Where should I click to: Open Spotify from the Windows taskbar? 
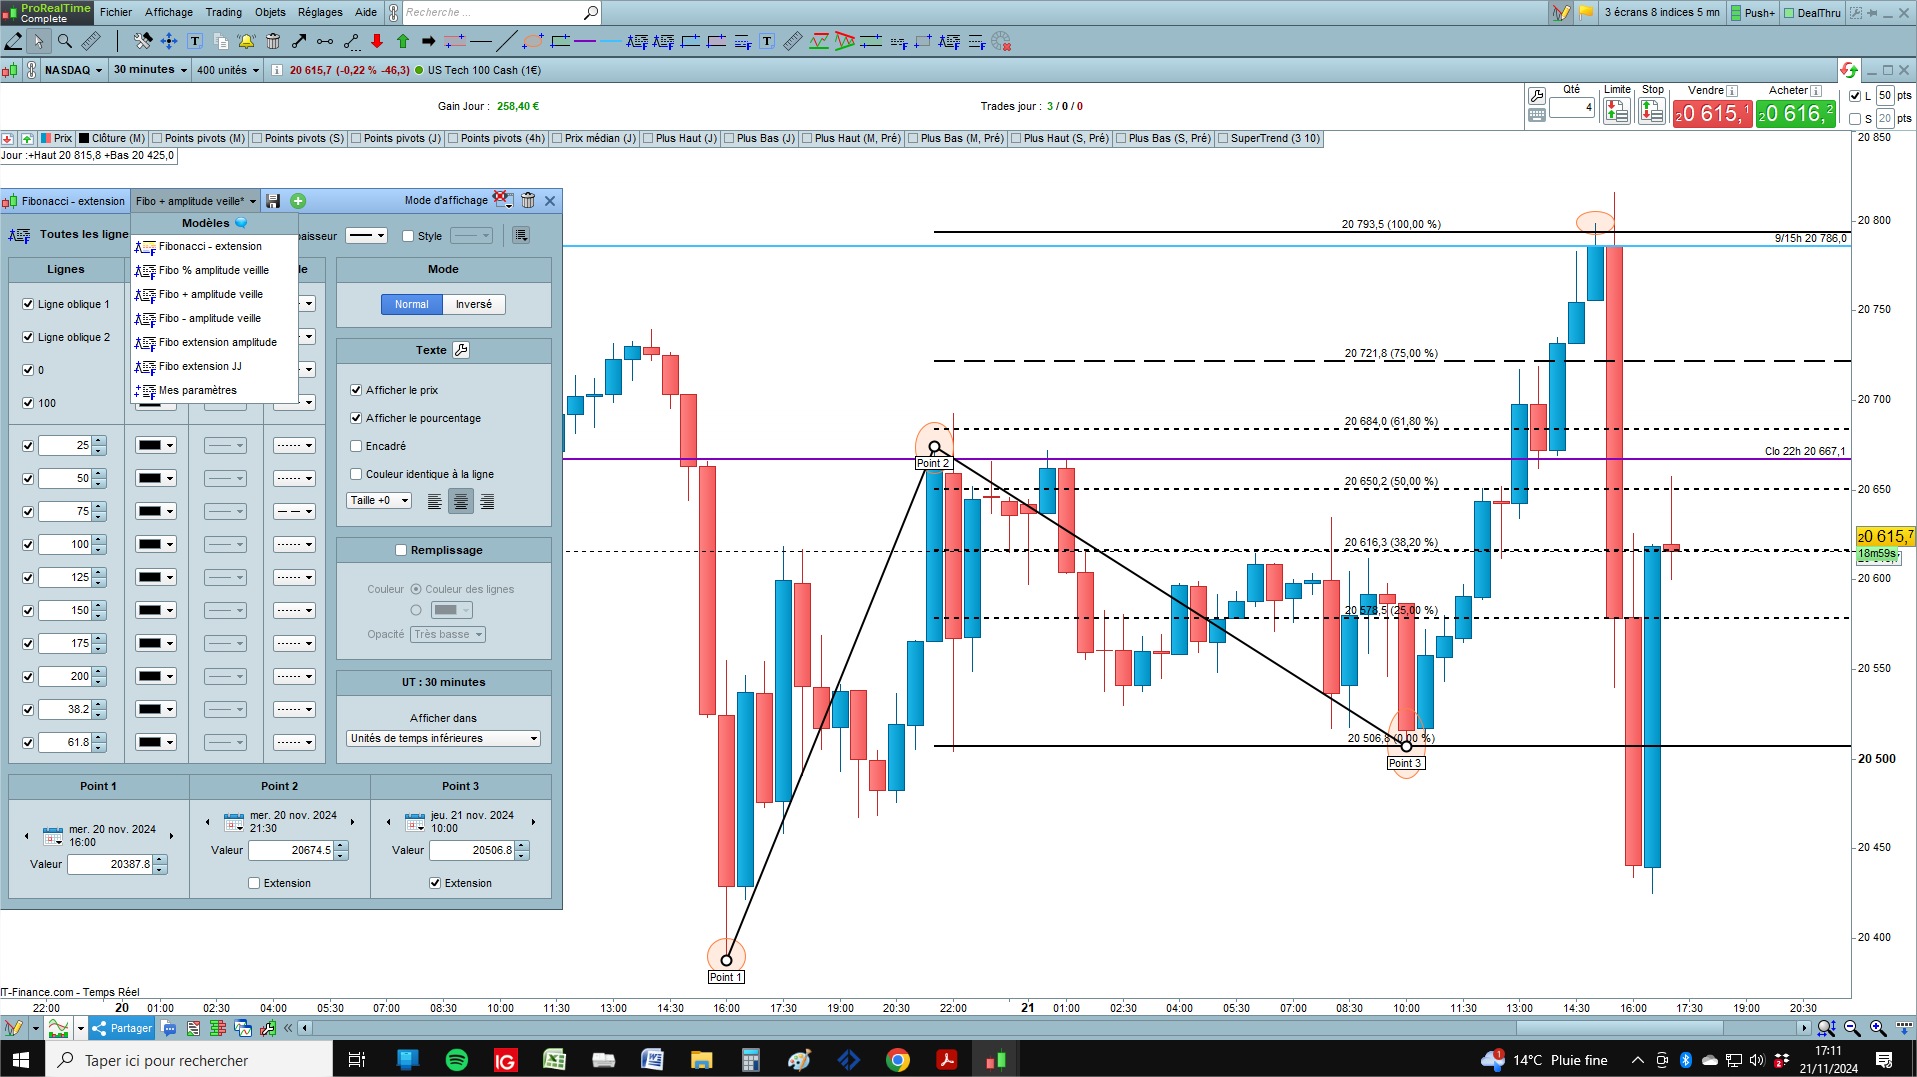[x=456, y=1060]
